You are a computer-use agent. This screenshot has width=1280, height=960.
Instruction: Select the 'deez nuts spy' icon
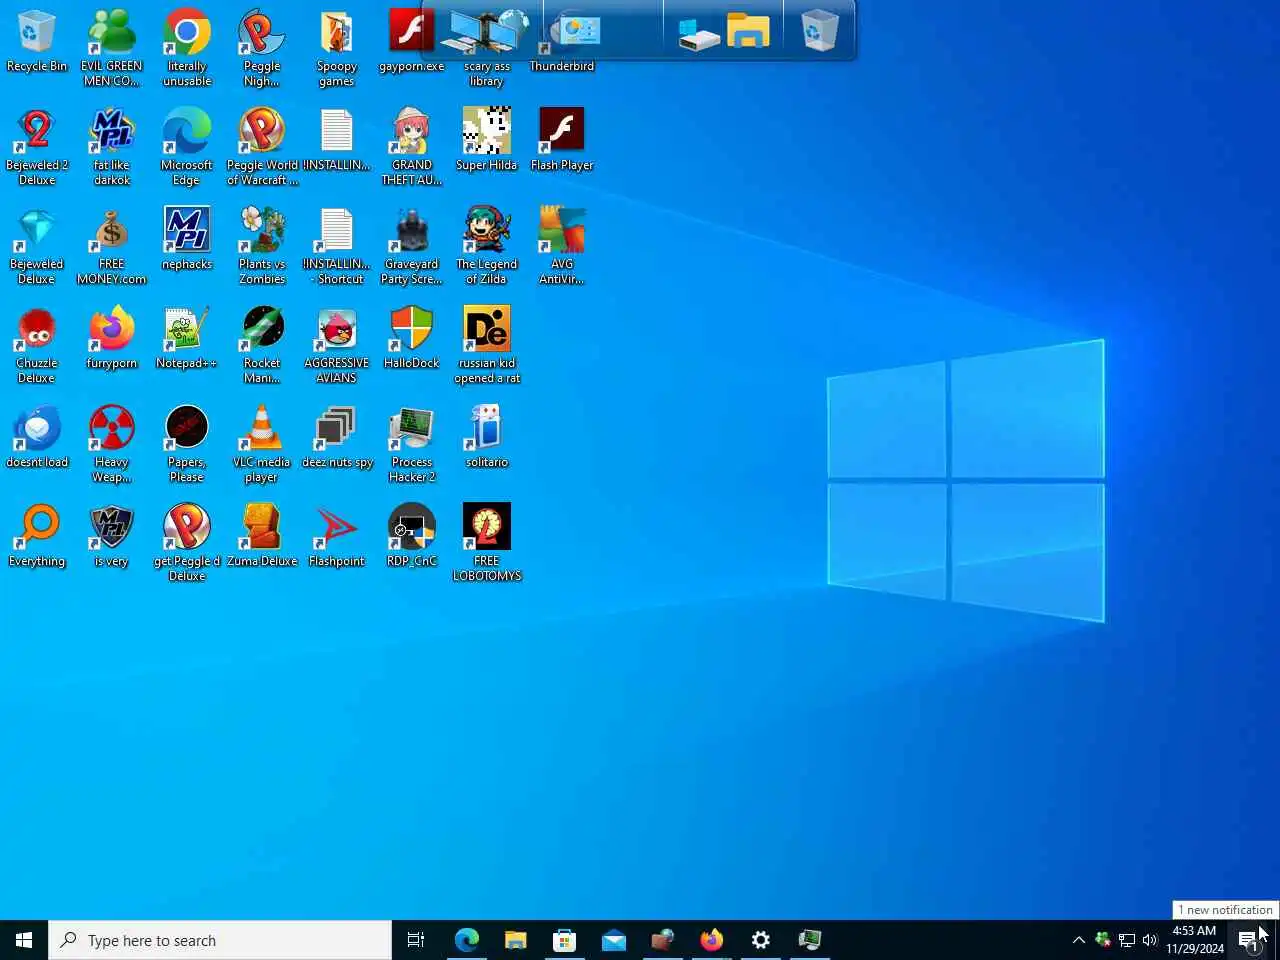click(337, 437)
